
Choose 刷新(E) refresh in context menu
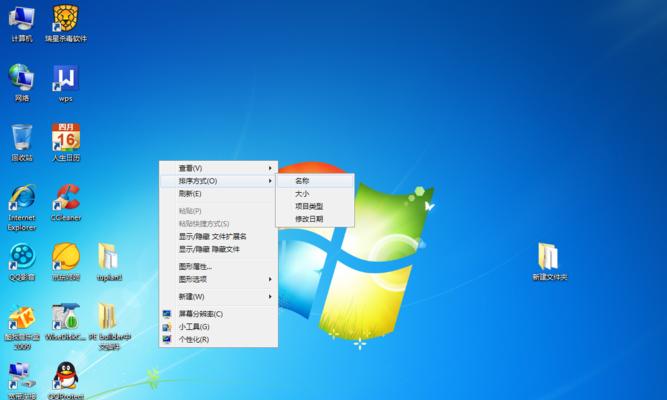click(219, 194)
